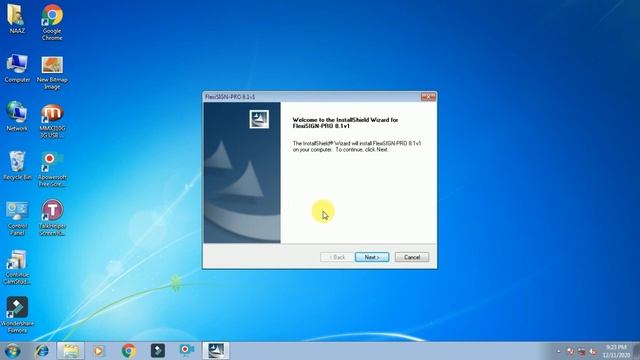Select the Recycle Bin icon
The width and height of the screenshot is (640, 360).
coord(17,166)
